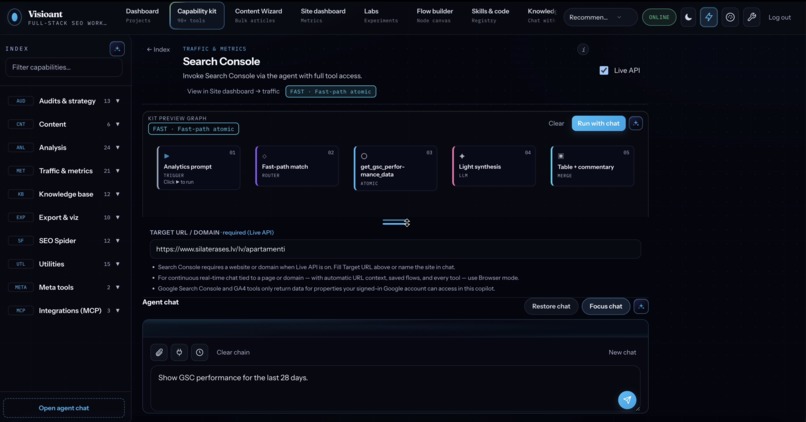Open the gauge dashboard icon in header
The height and width of the screenshot is (422, 806).
(x=730, y=17)
